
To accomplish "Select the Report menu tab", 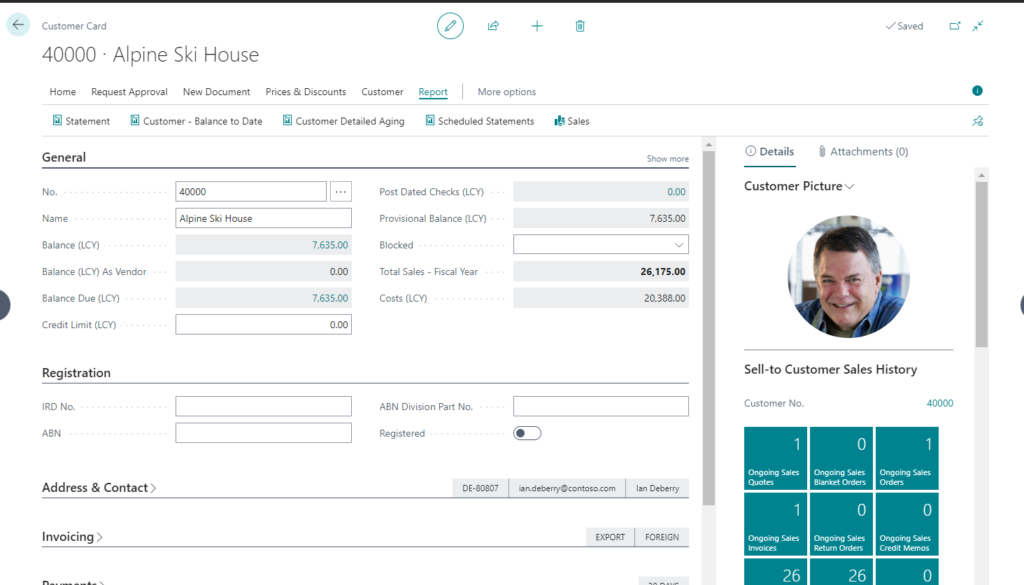I will coord(433,92).
